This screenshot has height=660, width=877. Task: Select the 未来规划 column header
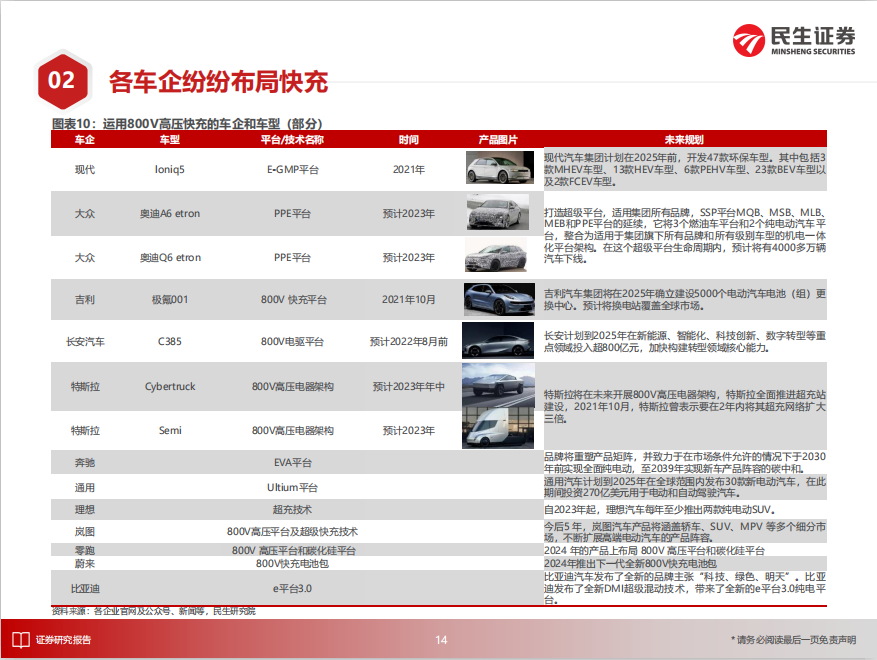click(684, 140)
